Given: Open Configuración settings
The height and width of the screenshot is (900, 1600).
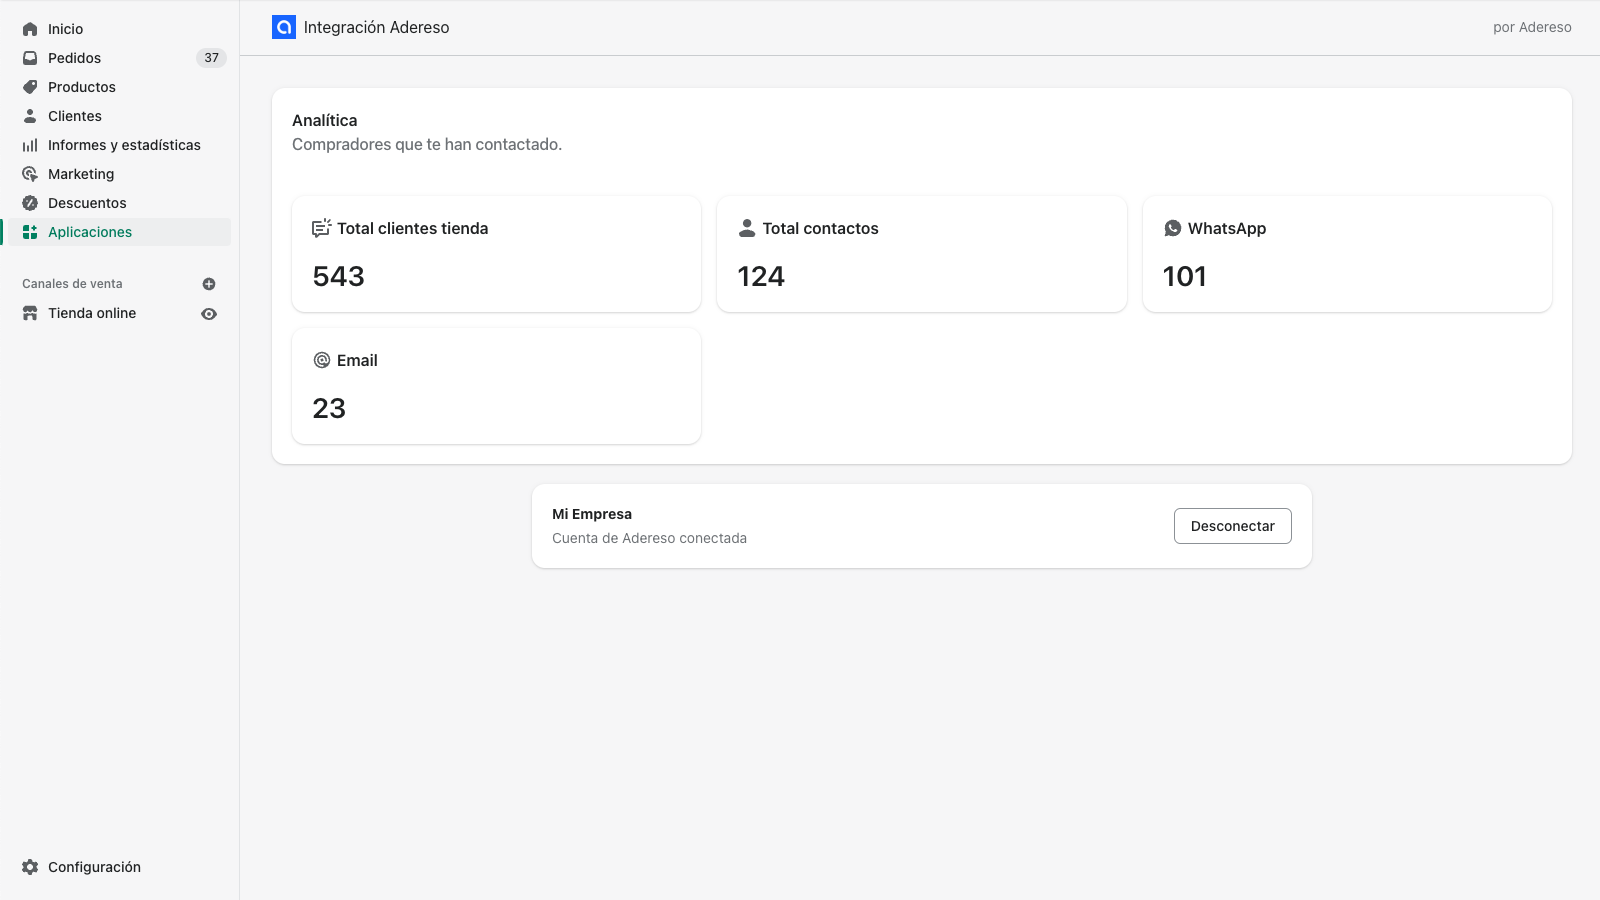Looking at the screenshot, I should pyautogui.click(x=94, y=867).
